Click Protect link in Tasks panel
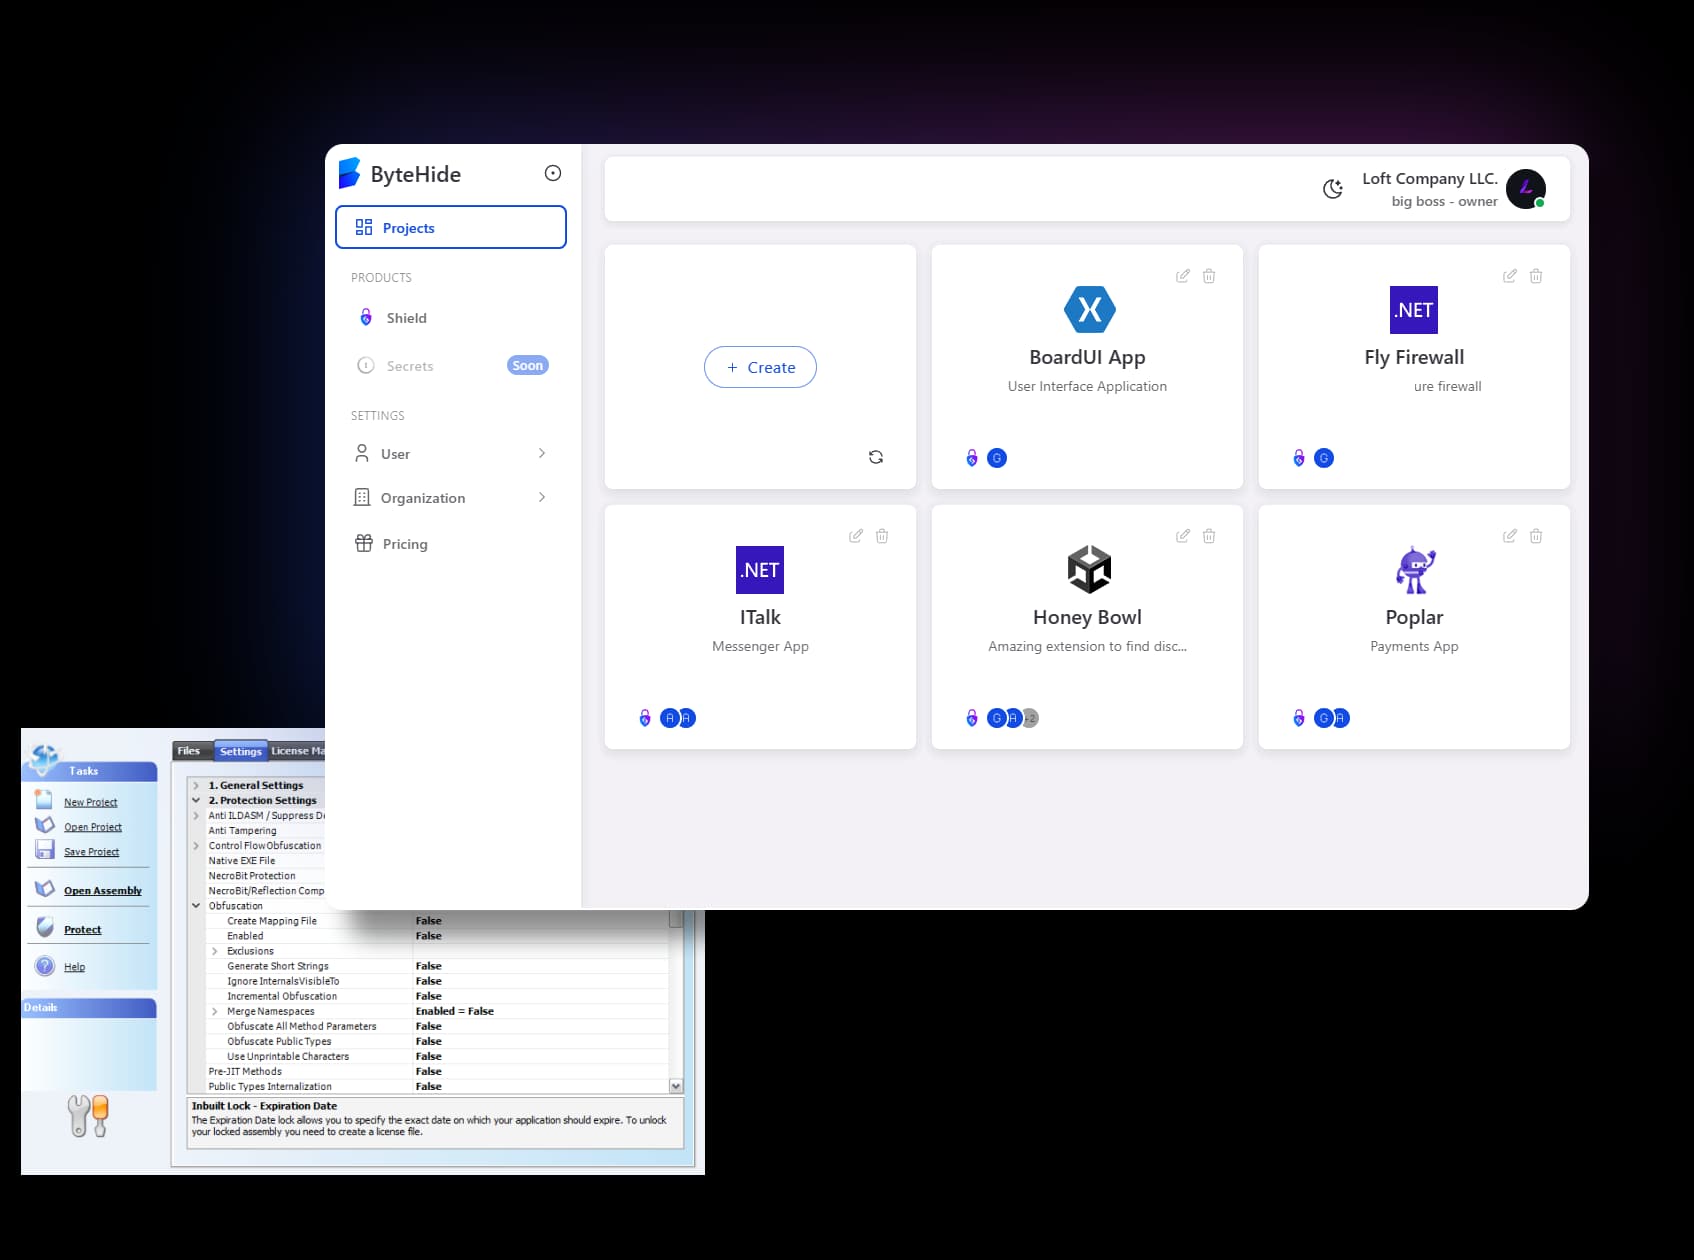 tap(82, 930)
